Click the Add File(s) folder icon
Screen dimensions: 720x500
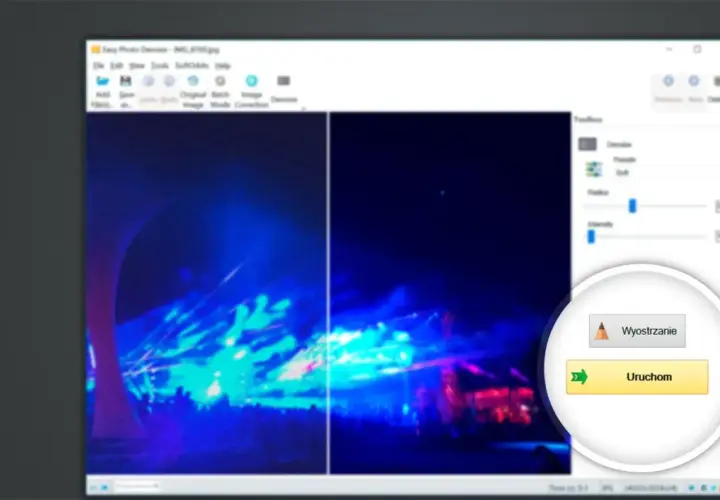[102, 81]
